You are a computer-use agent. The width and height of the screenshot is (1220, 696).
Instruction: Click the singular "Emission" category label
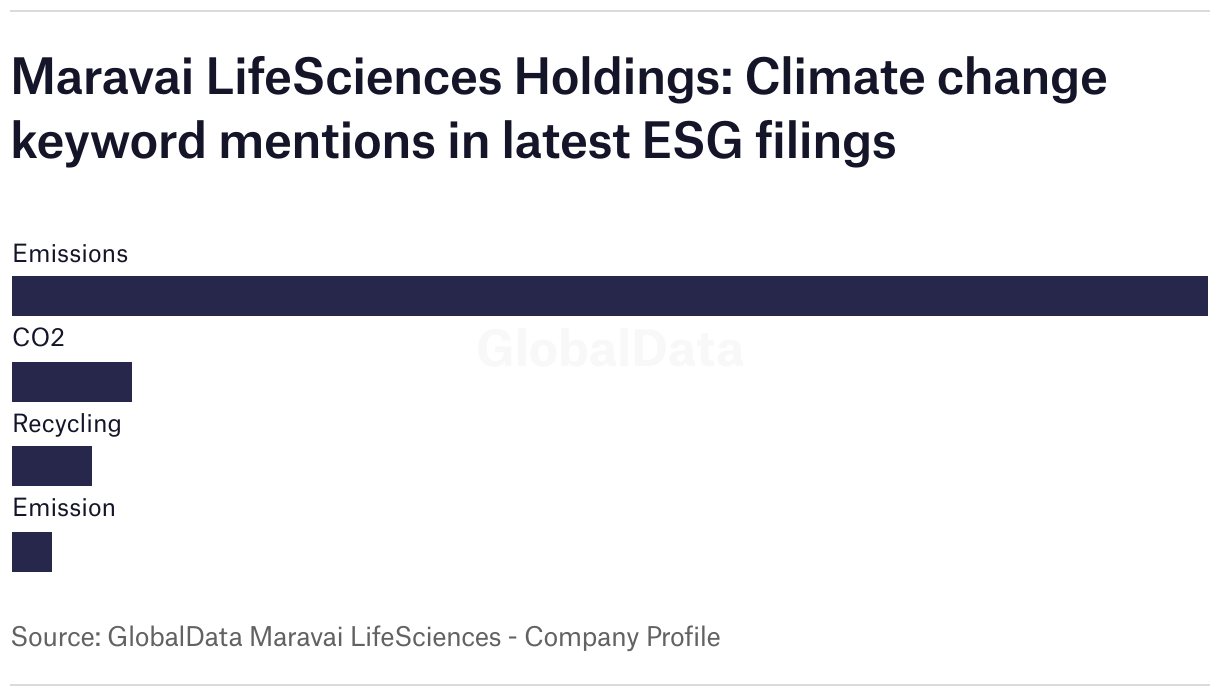[x=64, y=508]
